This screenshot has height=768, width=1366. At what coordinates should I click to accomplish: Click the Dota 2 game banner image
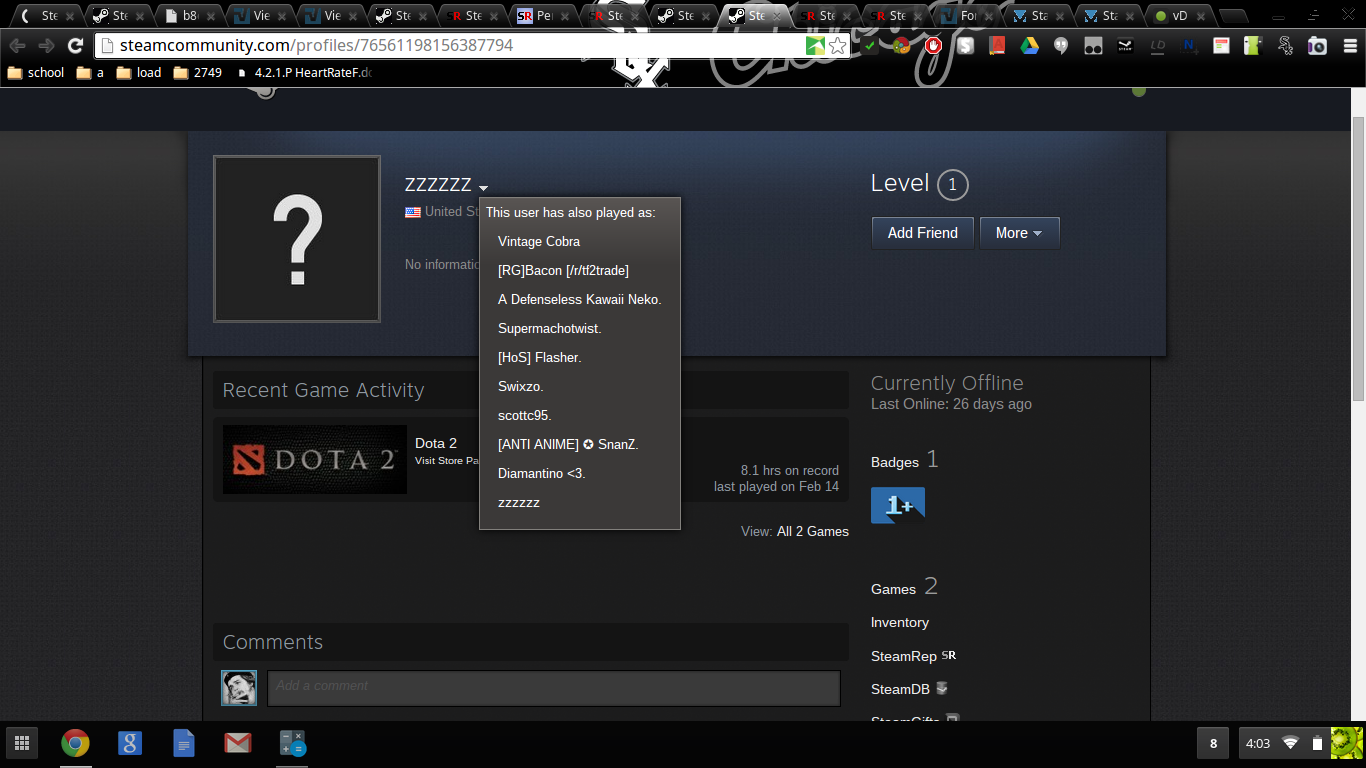315,460
